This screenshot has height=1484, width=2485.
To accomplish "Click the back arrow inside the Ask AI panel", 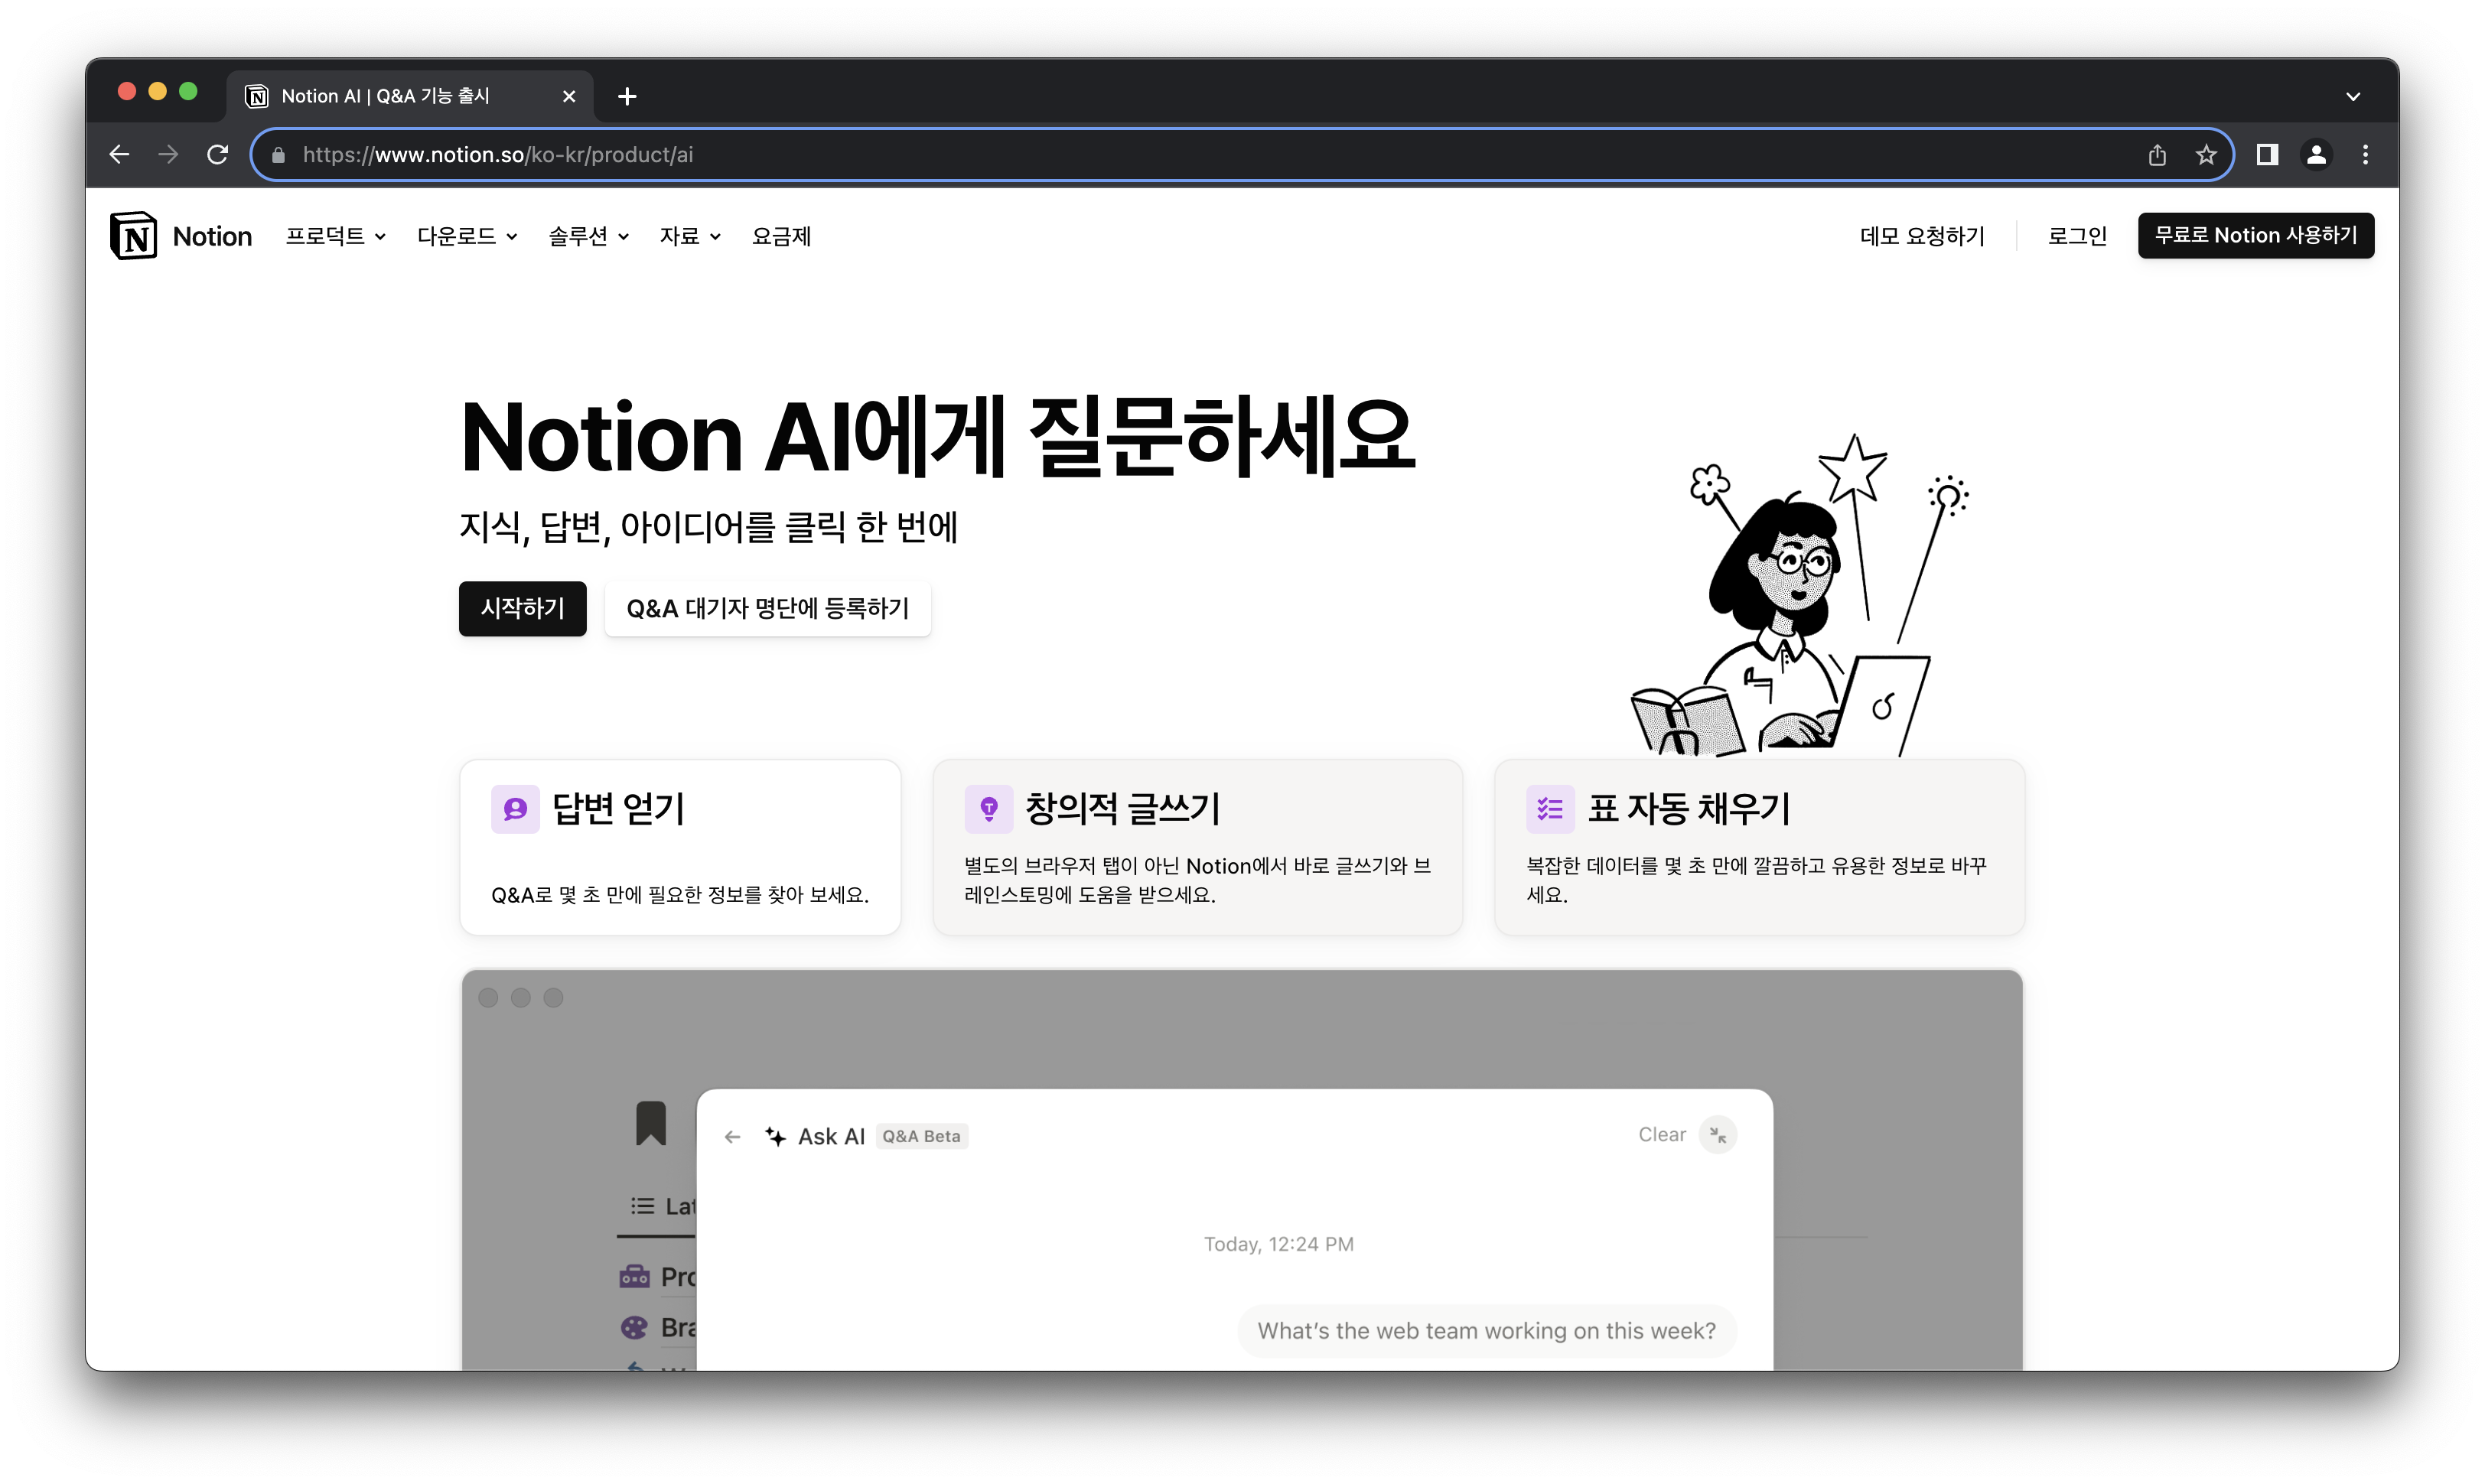I will pyautogui.click(x=732, y=1136).
